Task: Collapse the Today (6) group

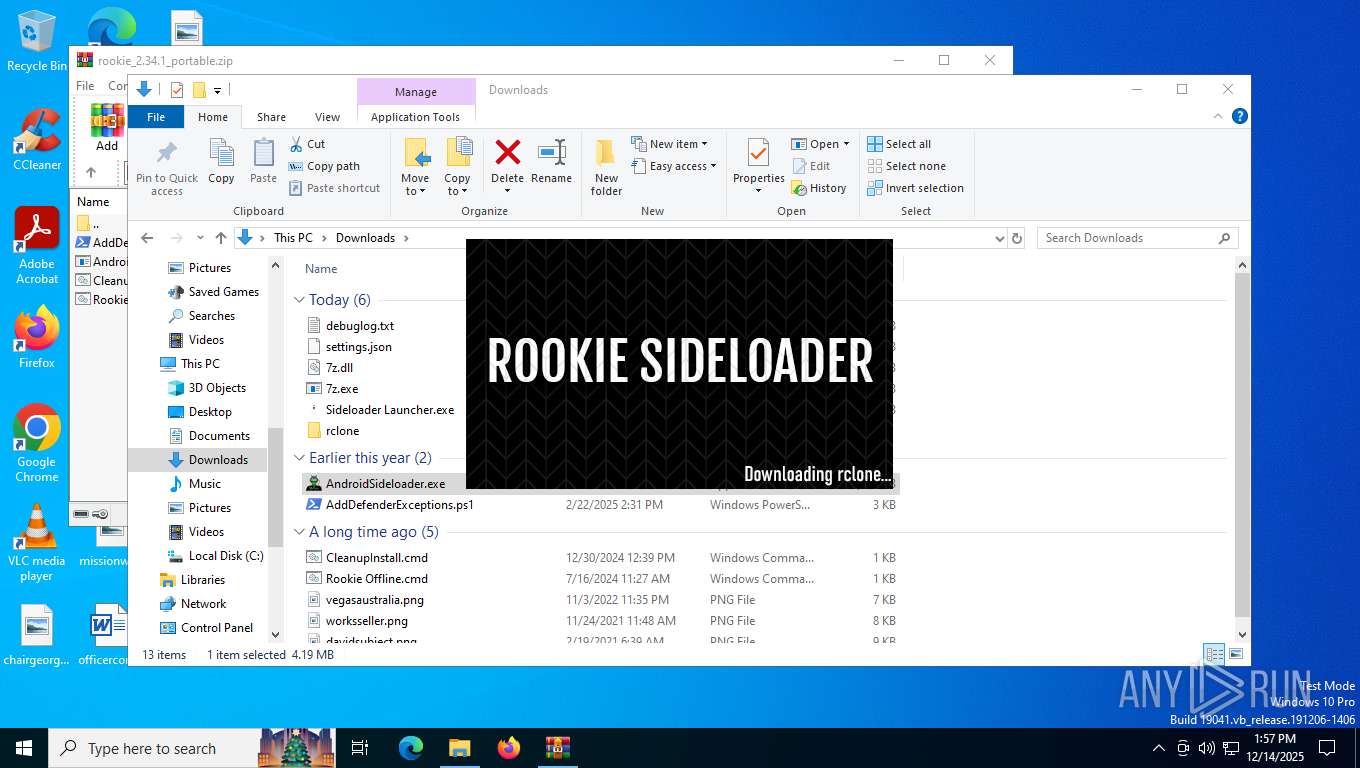Action: [299, 300]
